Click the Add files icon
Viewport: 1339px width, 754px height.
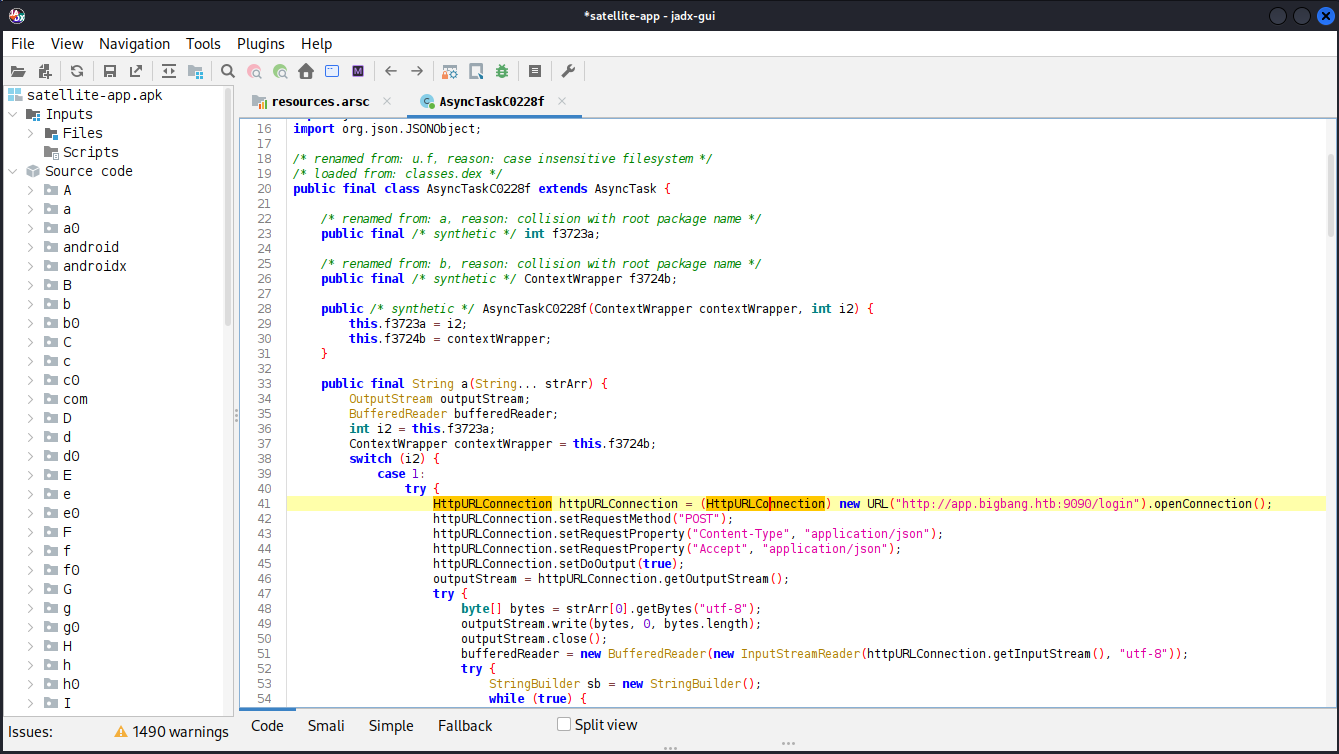pyautogui.click(x=44, y=71)
